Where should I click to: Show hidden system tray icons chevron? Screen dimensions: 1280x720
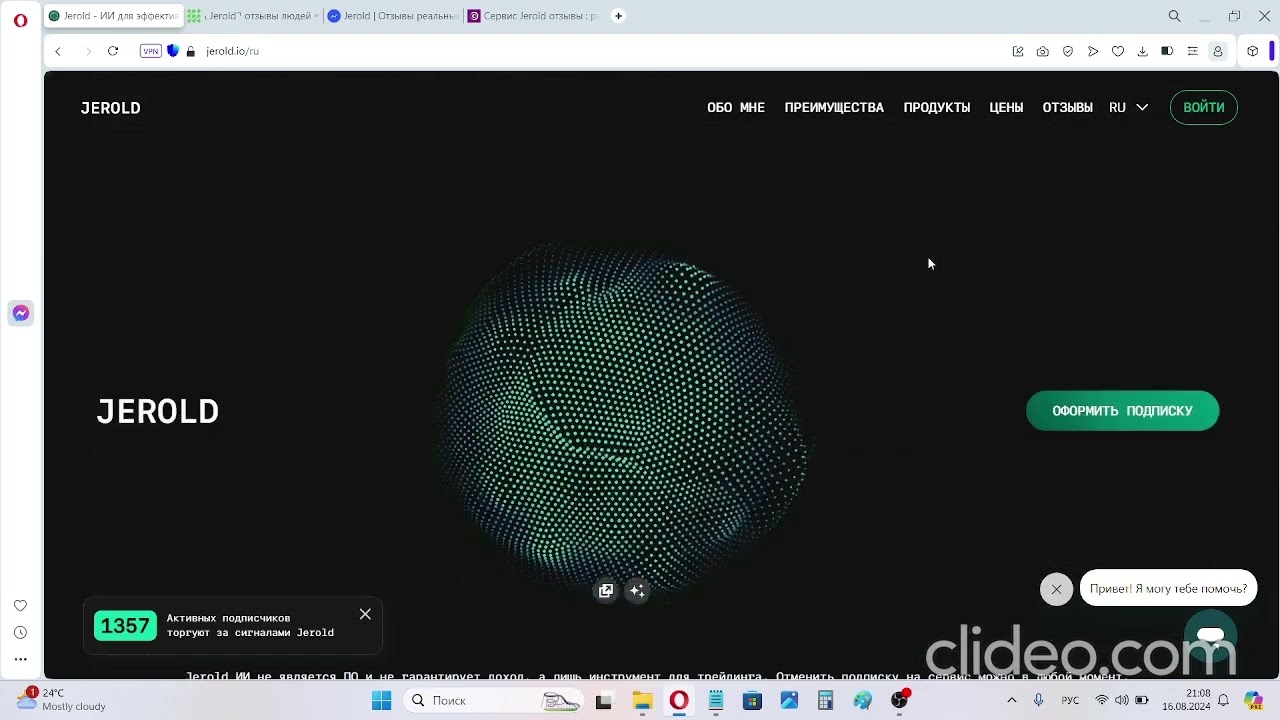(x=1012, y=701)
